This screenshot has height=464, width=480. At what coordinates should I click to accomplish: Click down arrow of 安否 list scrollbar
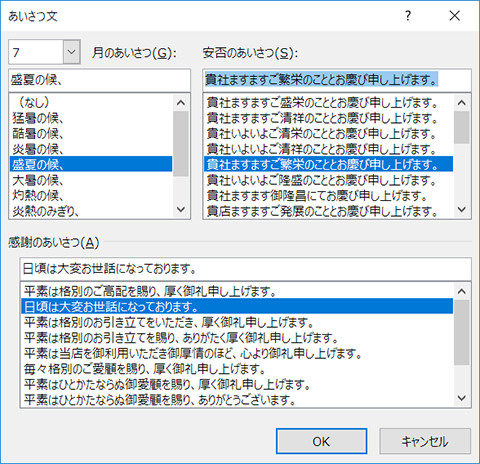(462, 209)
